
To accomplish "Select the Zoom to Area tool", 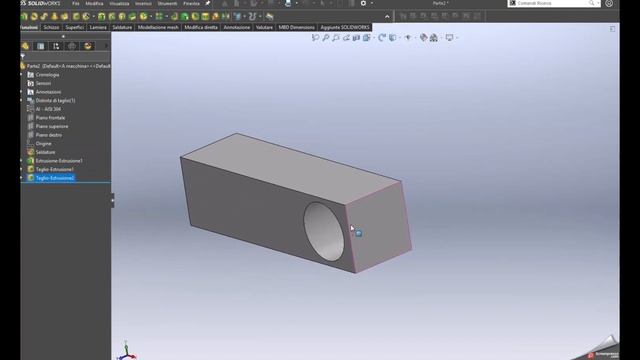I will [326, 38].
